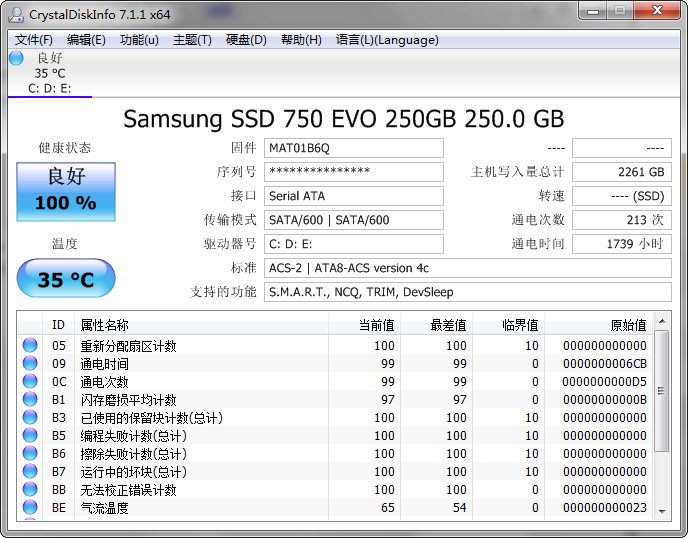Open the 硬盘(D) menu
Viewport: 688px width, 538px height.
point(246,40)
